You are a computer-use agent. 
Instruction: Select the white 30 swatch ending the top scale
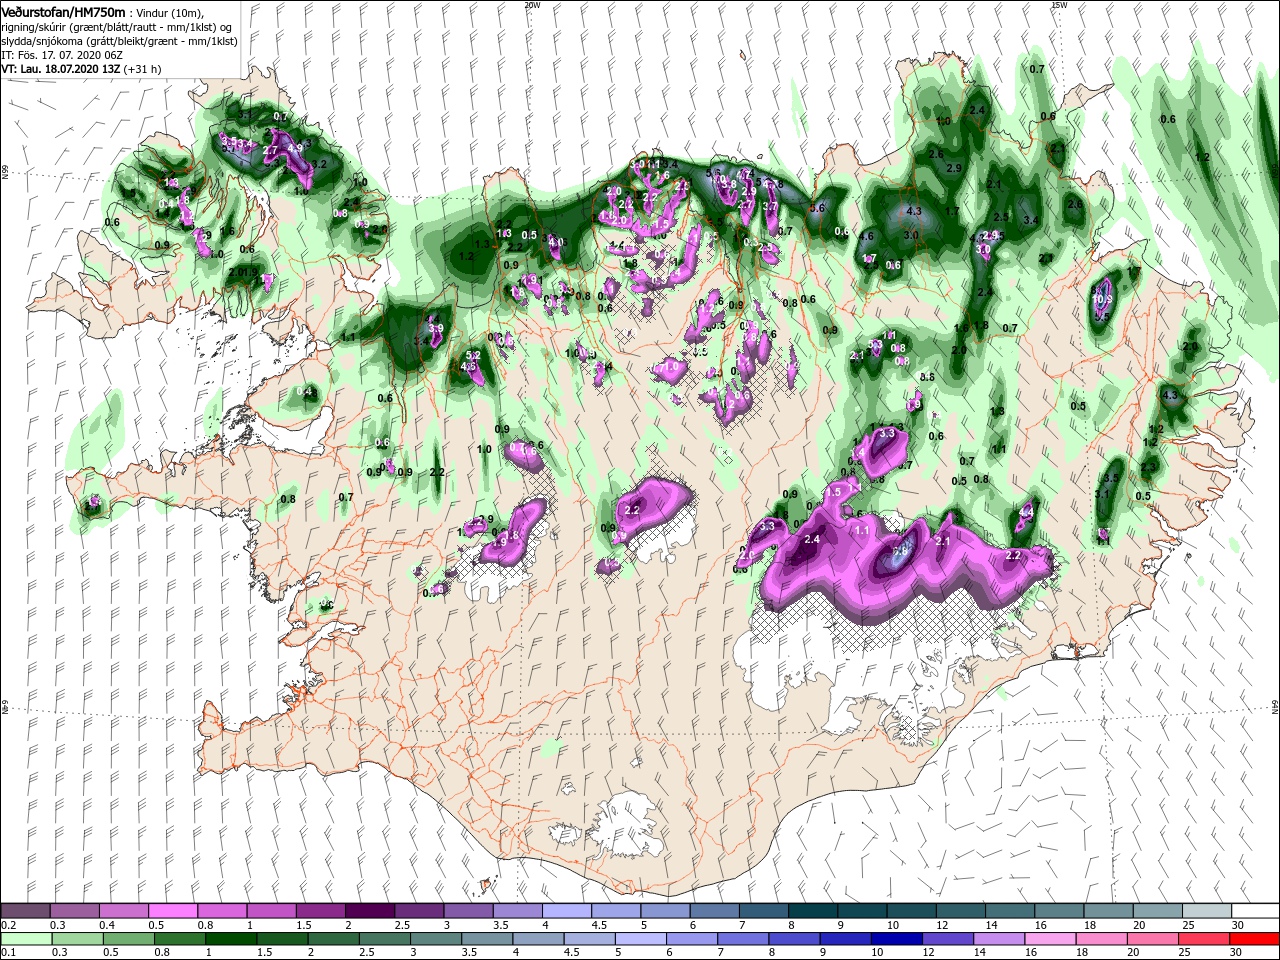pos(1255,911)
